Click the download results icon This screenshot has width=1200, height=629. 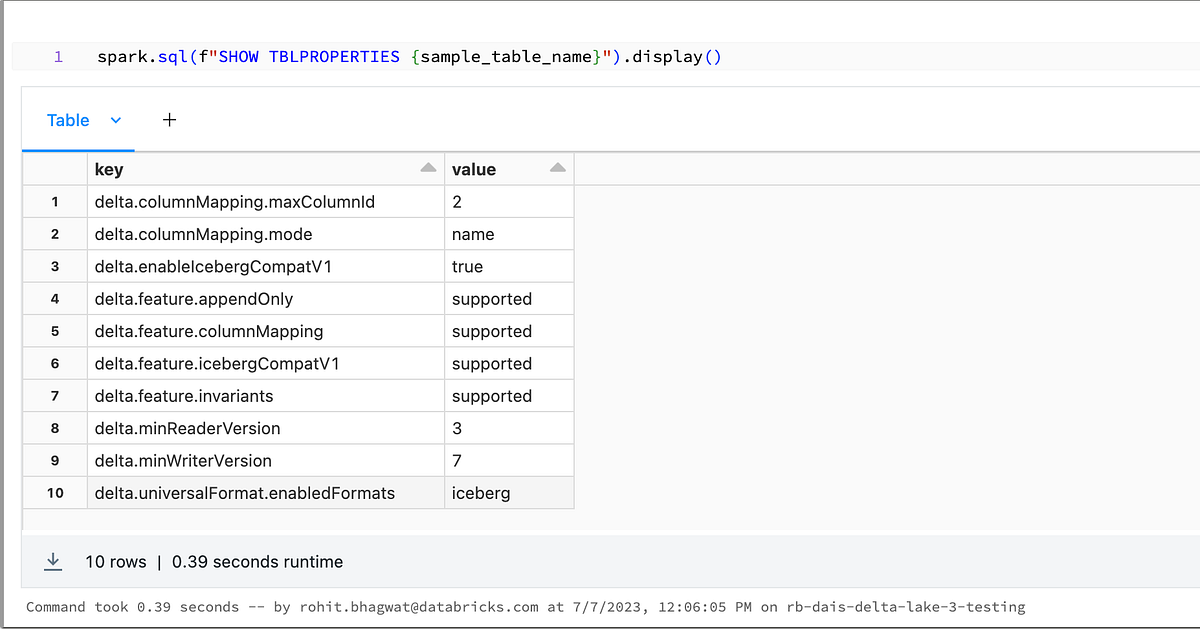click(x=53, y=561)
